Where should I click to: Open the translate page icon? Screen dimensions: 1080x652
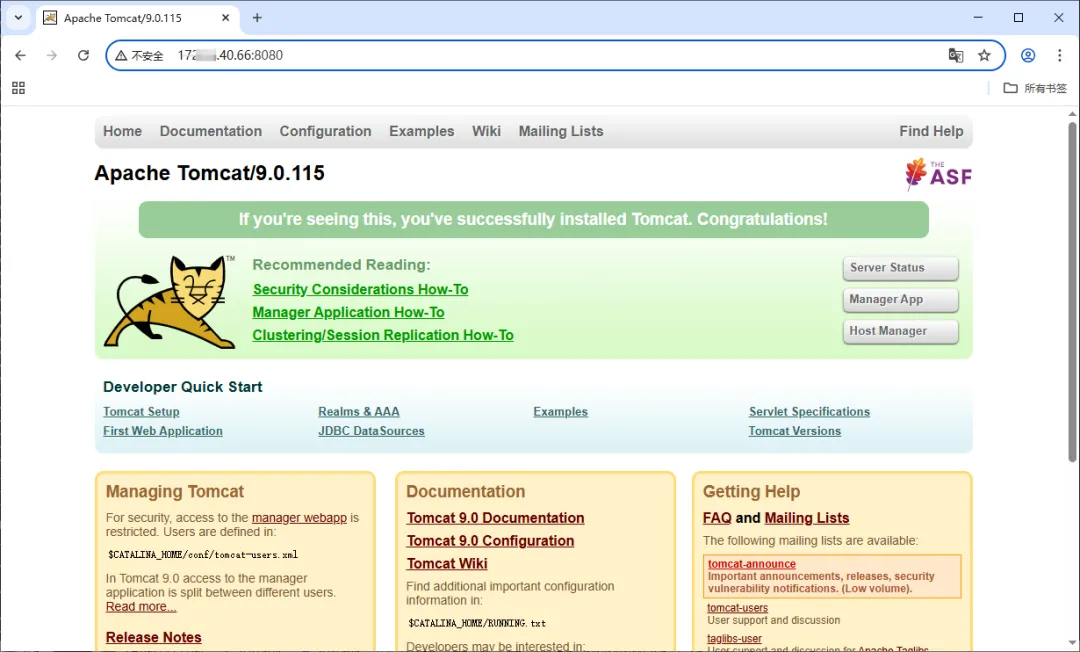[955, 55]
